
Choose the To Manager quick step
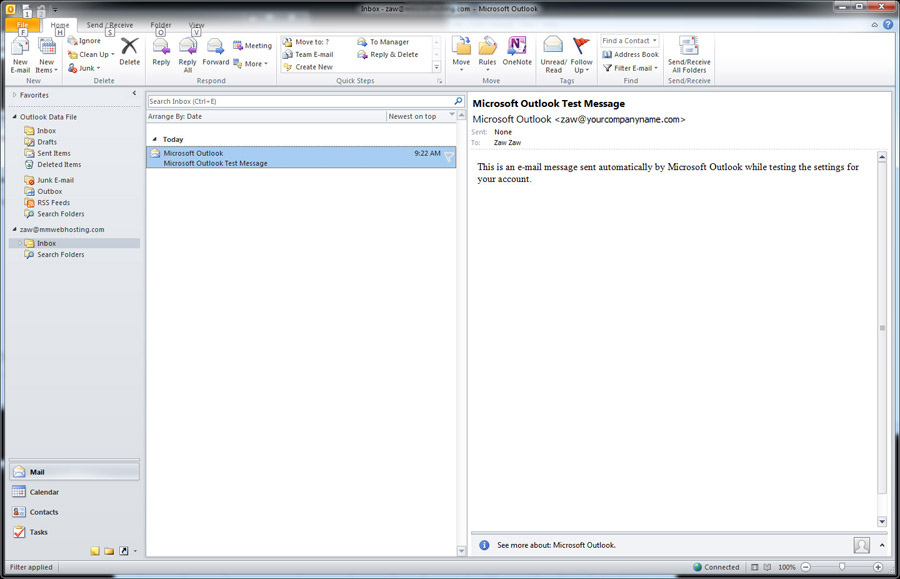(383, 42)
